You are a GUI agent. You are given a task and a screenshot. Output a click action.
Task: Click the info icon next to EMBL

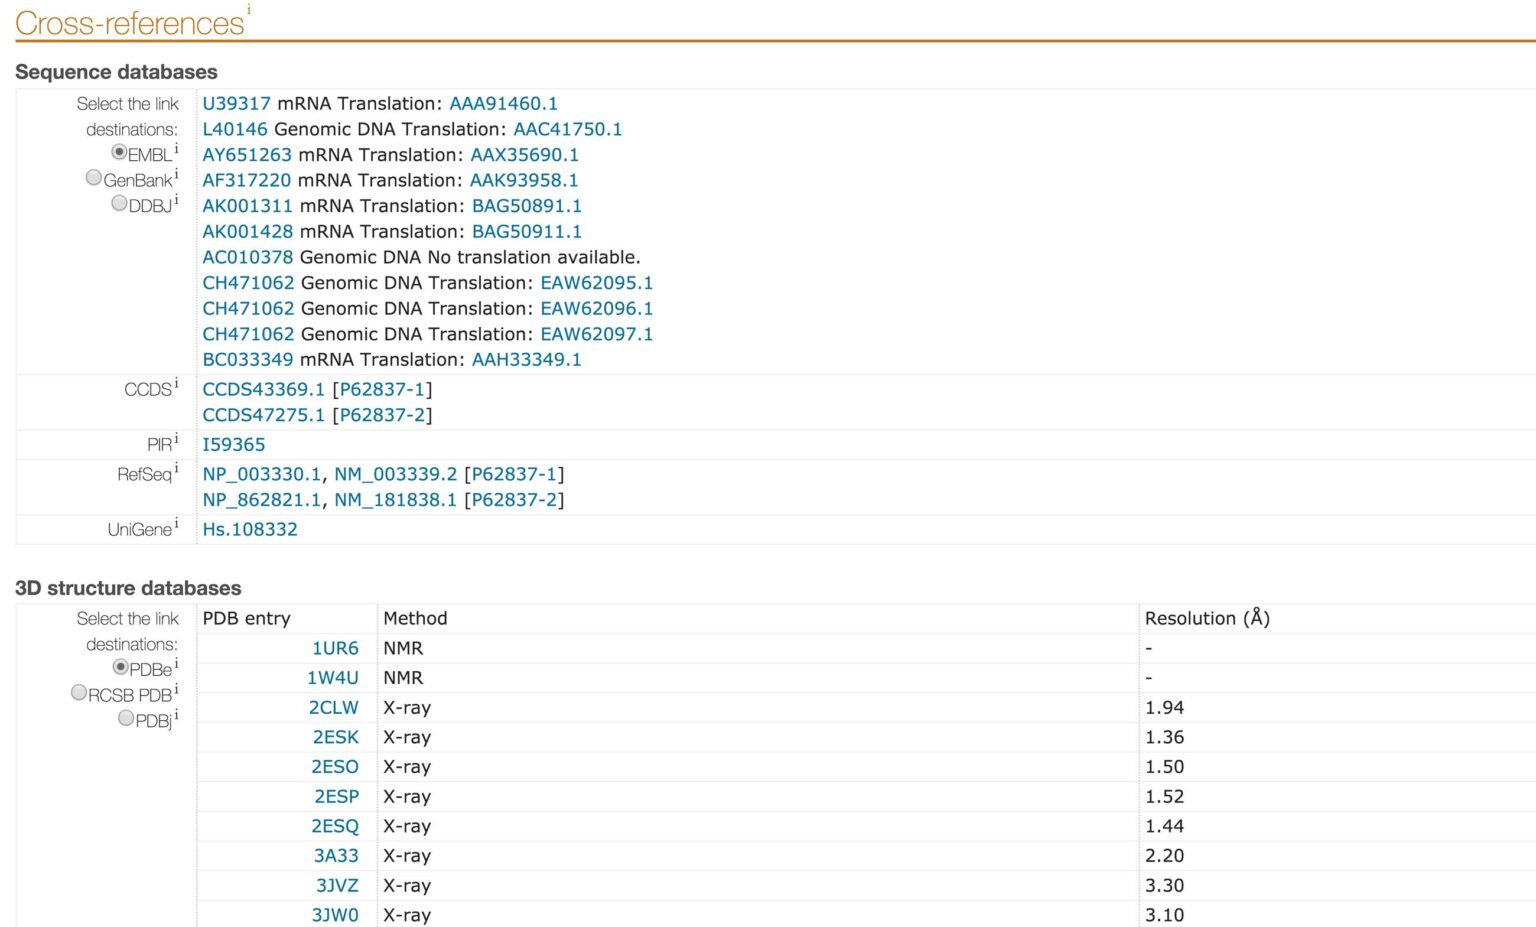point(176,149)
